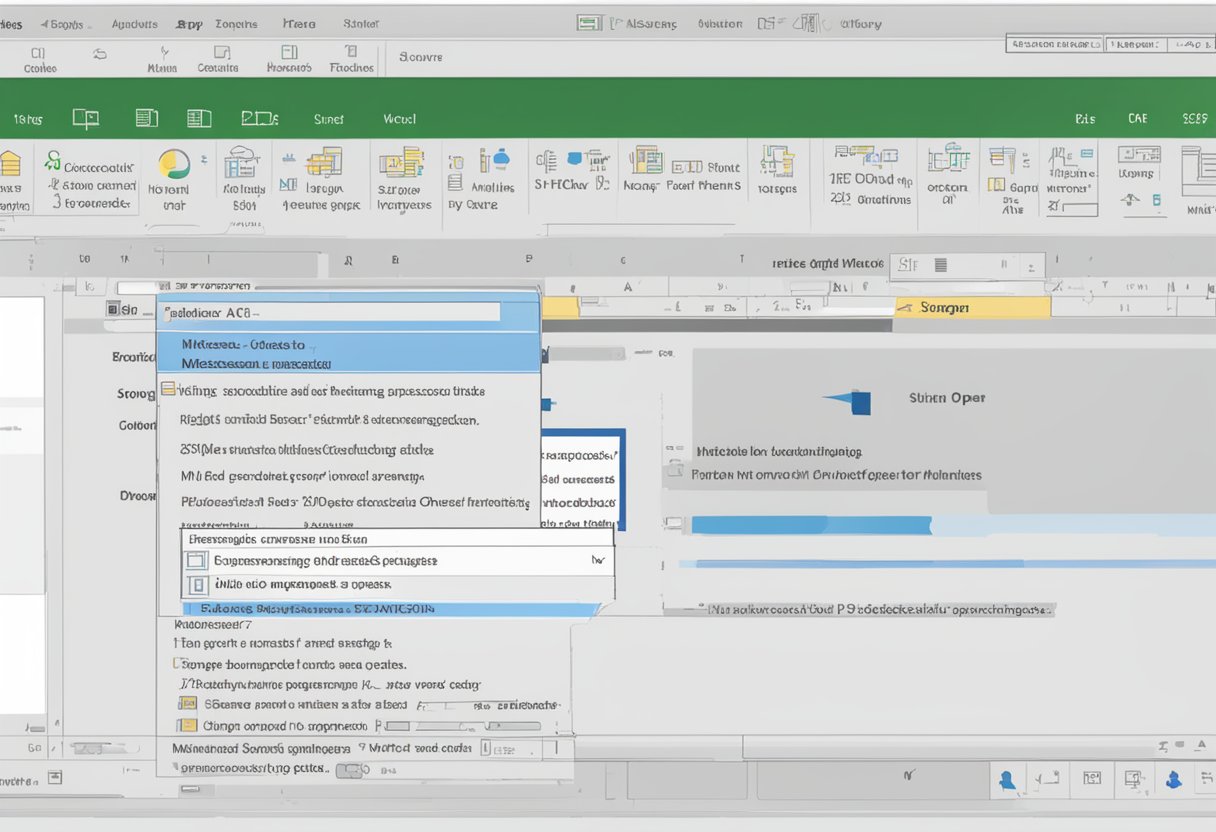Click the yellow folder icon at ribbon's left edge
The height and width of the screenshot is (832, 1216).
[10, 164]
